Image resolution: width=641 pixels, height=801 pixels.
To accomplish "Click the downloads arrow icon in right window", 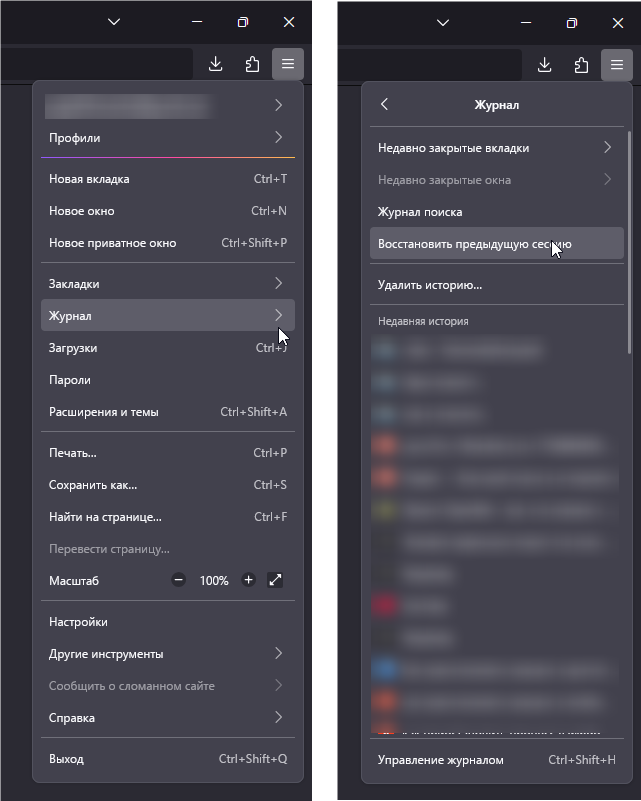I will coord(544,65).
